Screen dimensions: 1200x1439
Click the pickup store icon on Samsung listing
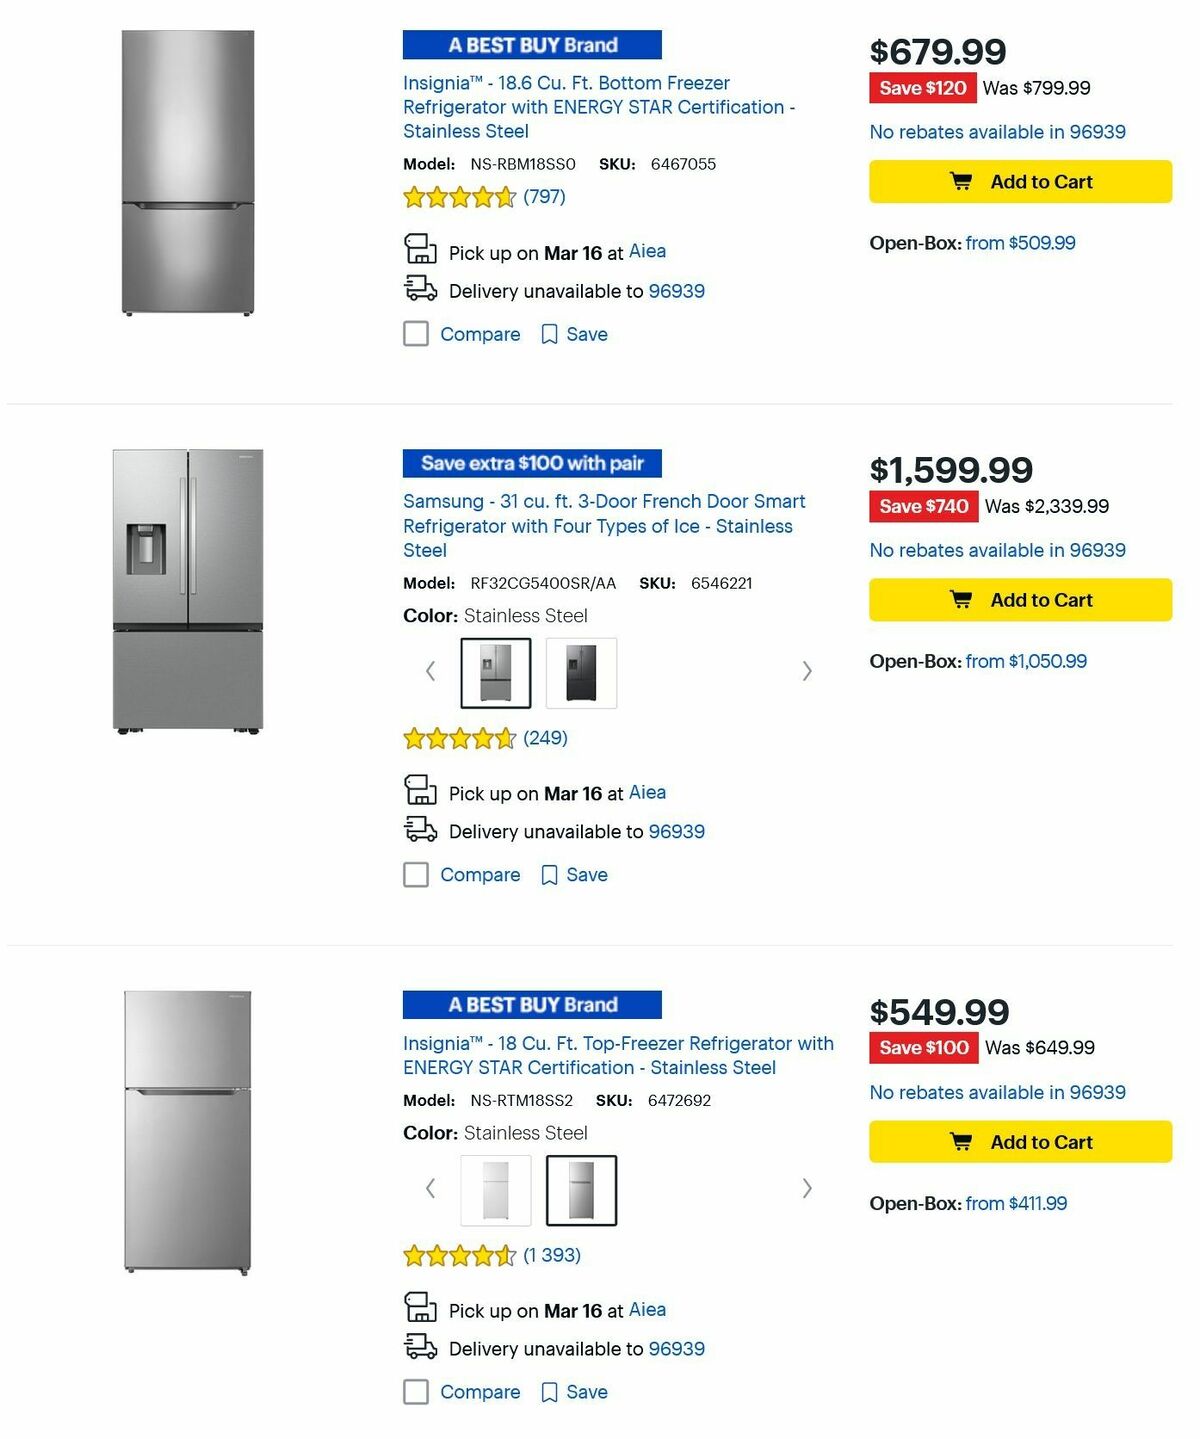420,791
